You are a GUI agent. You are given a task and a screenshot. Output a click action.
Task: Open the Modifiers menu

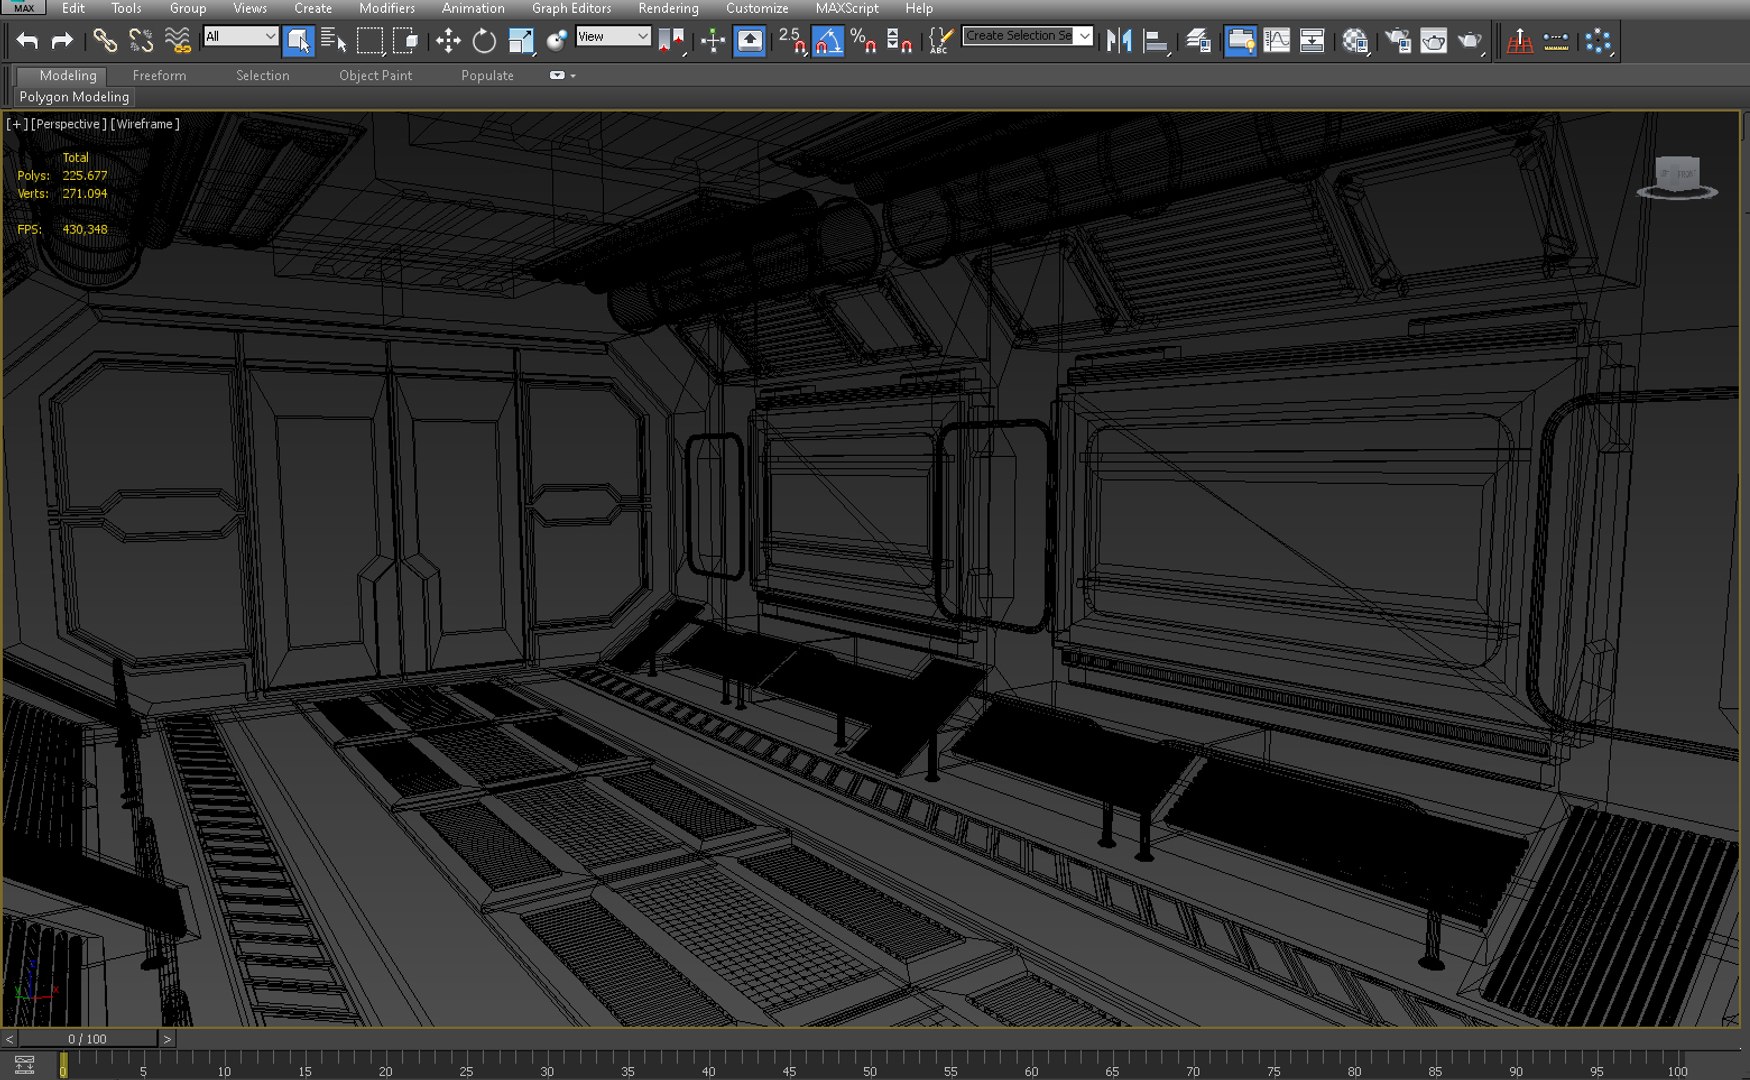click(387, 8)
